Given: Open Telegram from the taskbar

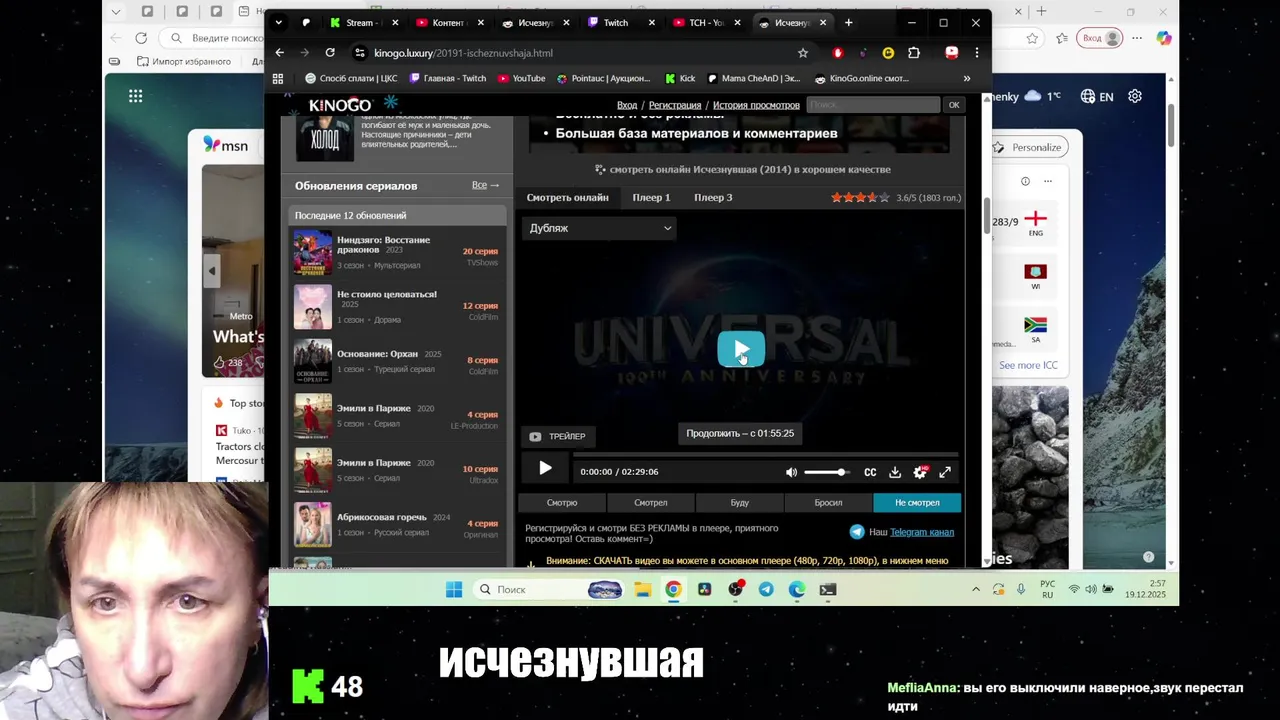Looking at the screenshot, I should coord(766,589).
